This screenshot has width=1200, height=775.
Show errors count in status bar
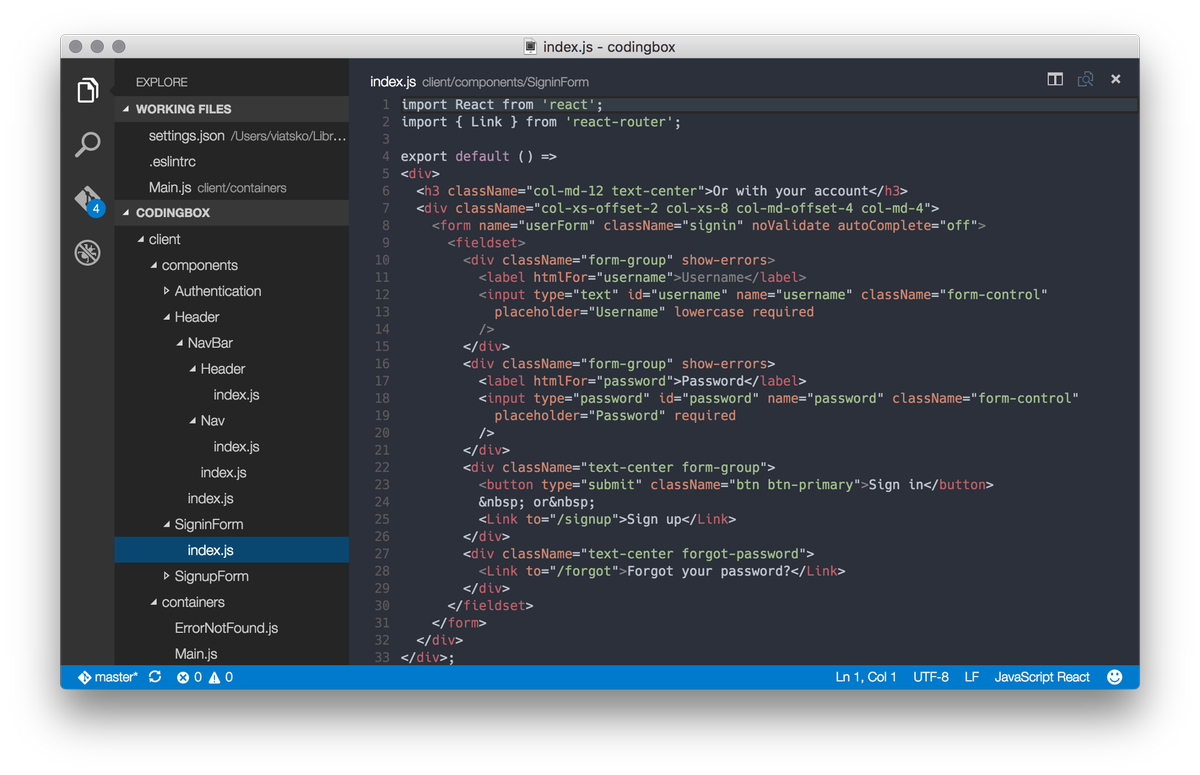click(189, 677)
